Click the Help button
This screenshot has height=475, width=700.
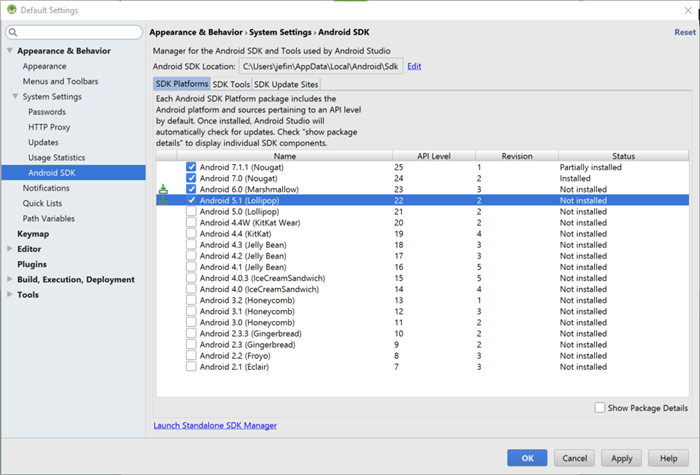tap(669, 458)
